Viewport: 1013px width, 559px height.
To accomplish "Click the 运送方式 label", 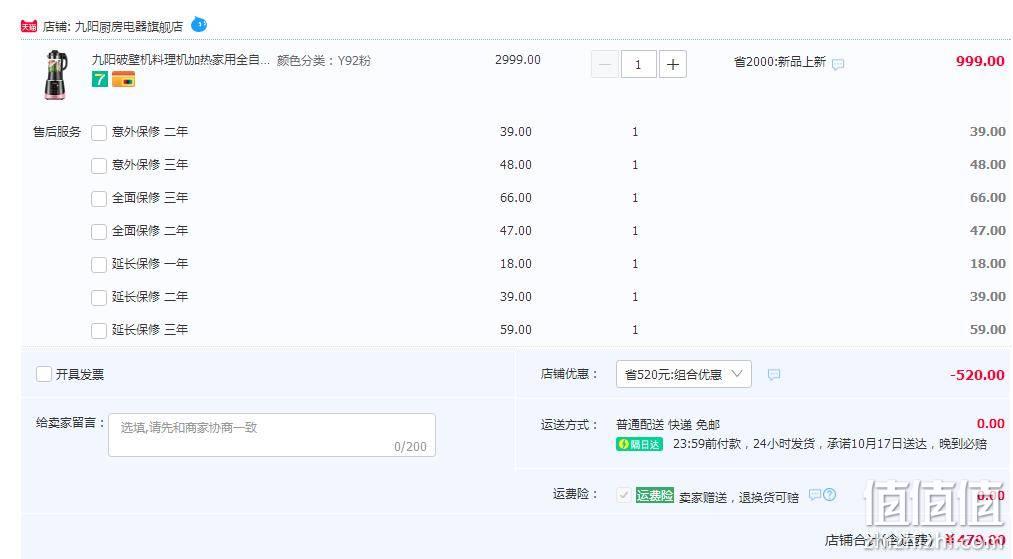I will (x=569, y=425).
